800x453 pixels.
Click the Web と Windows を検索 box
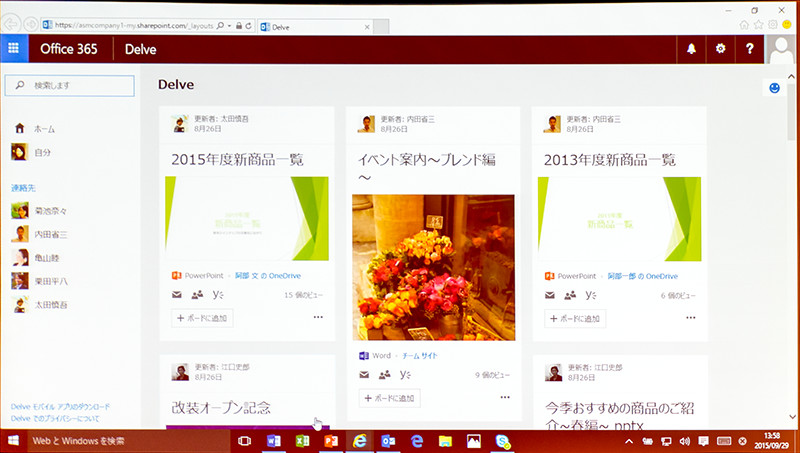(x=128, y=441)
